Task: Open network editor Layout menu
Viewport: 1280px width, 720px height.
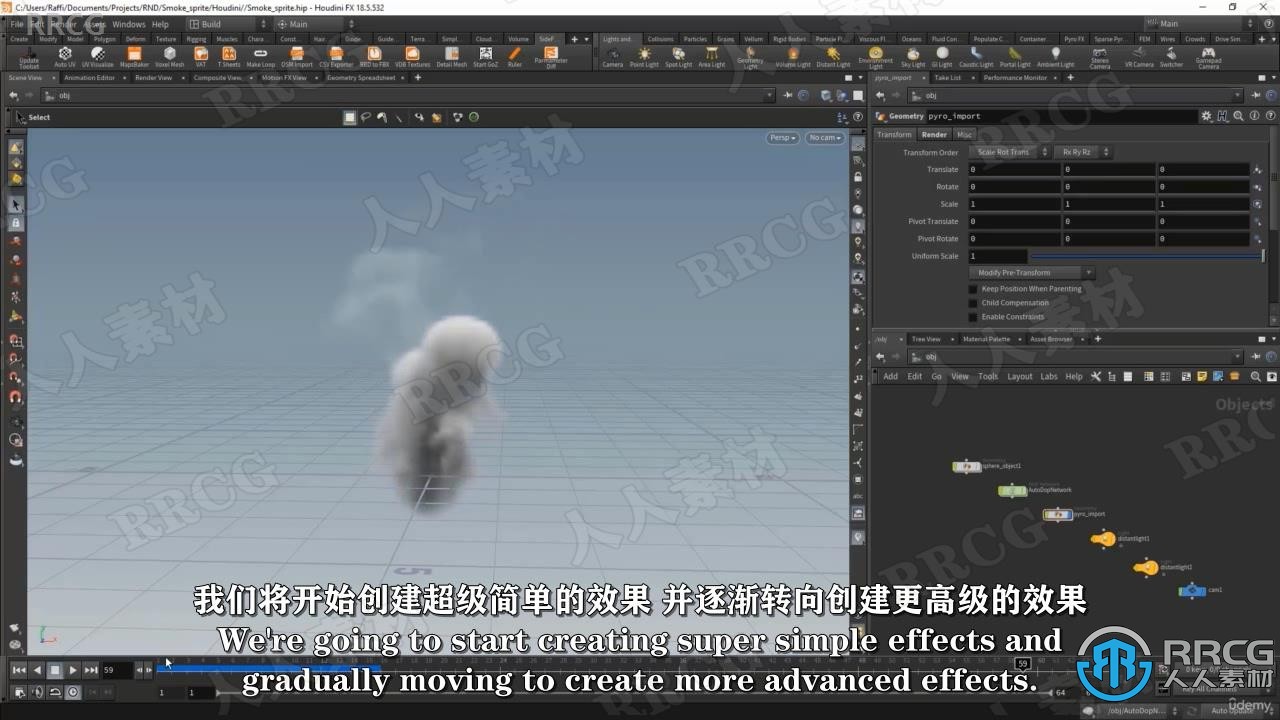Action: (1020, 377)
